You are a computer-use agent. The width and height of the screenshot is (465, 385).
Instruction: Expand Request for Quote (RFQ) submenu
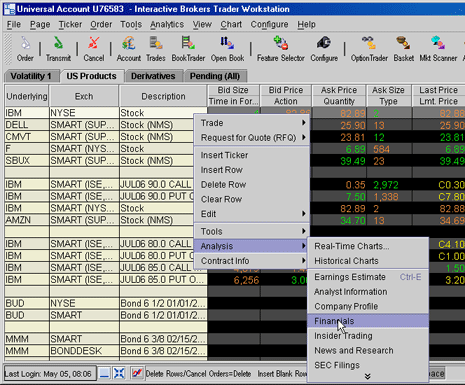click(x=252, y=138)
